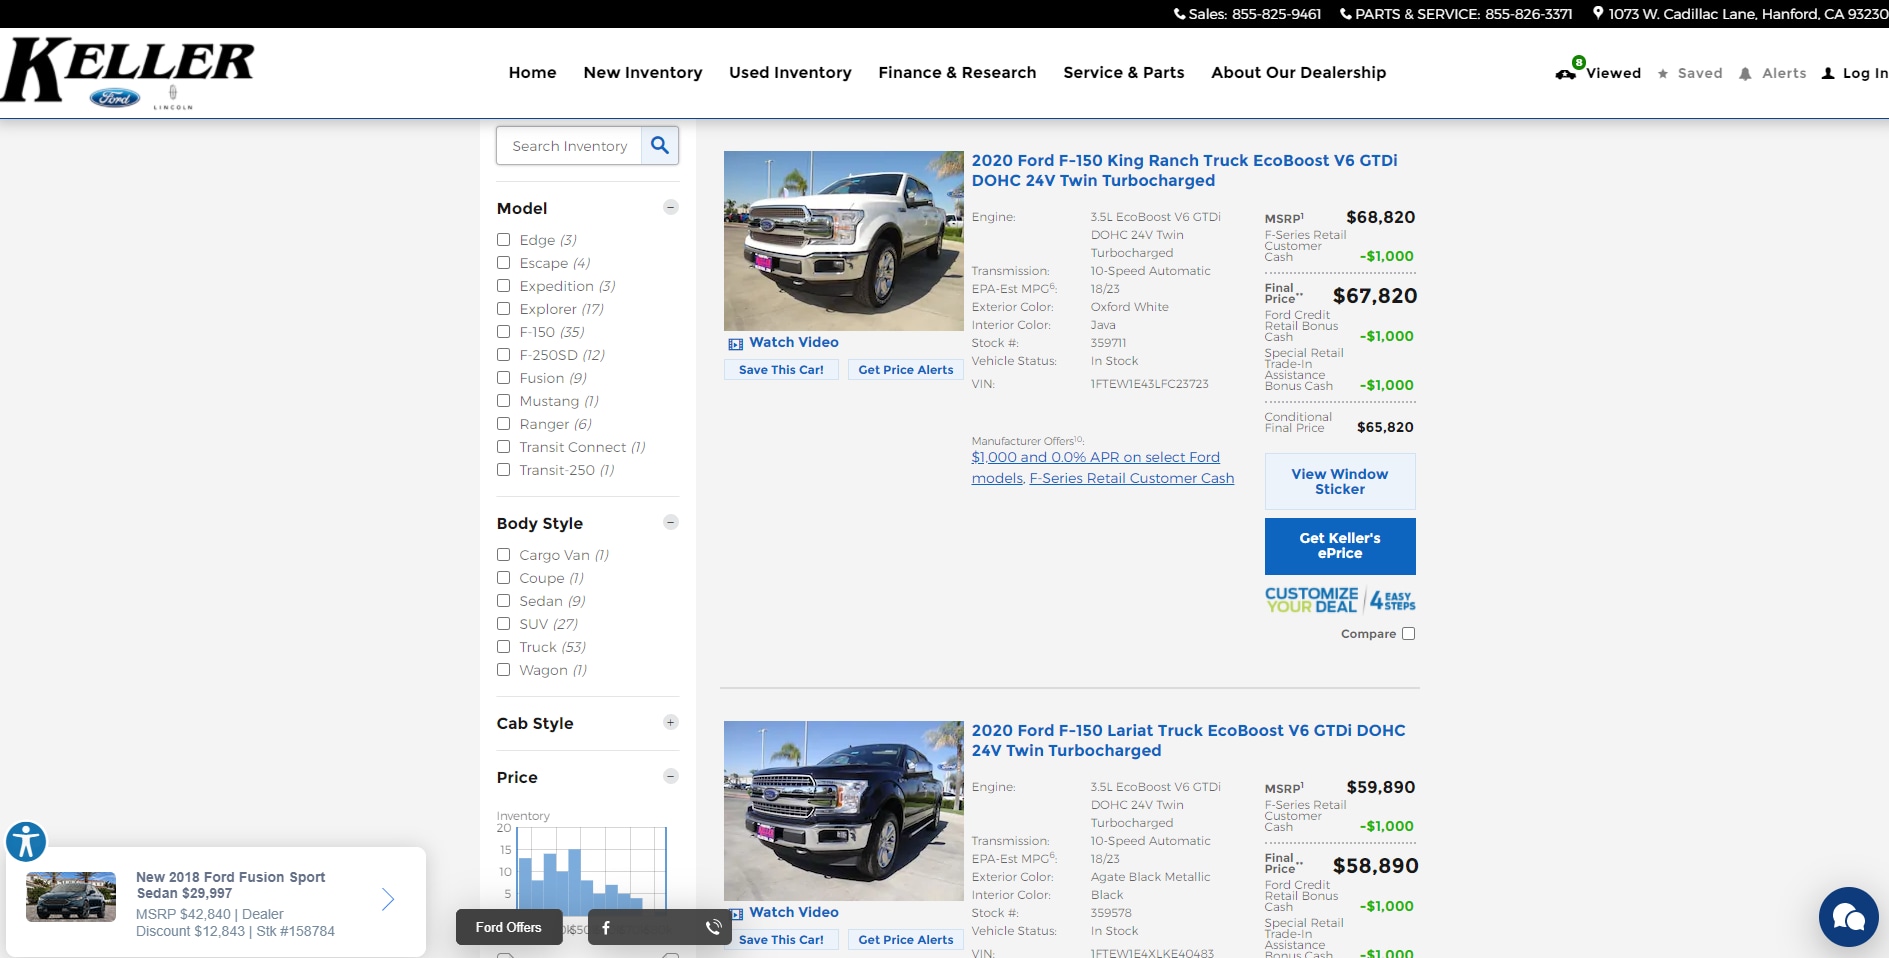Screen dimensions: 1889x958
Task: Click Save This Car for King Ranch
Action: point(781,370)
